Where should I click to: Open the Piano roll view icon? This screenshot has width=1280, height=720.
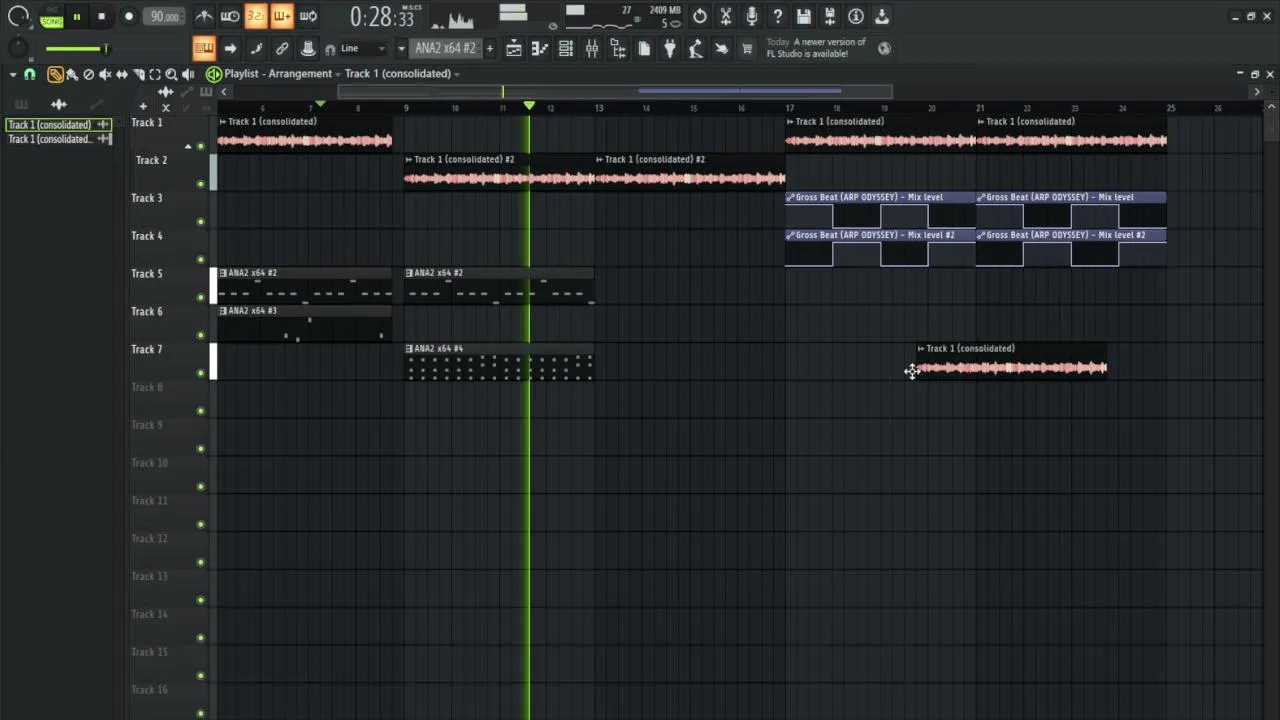[540, 48]
